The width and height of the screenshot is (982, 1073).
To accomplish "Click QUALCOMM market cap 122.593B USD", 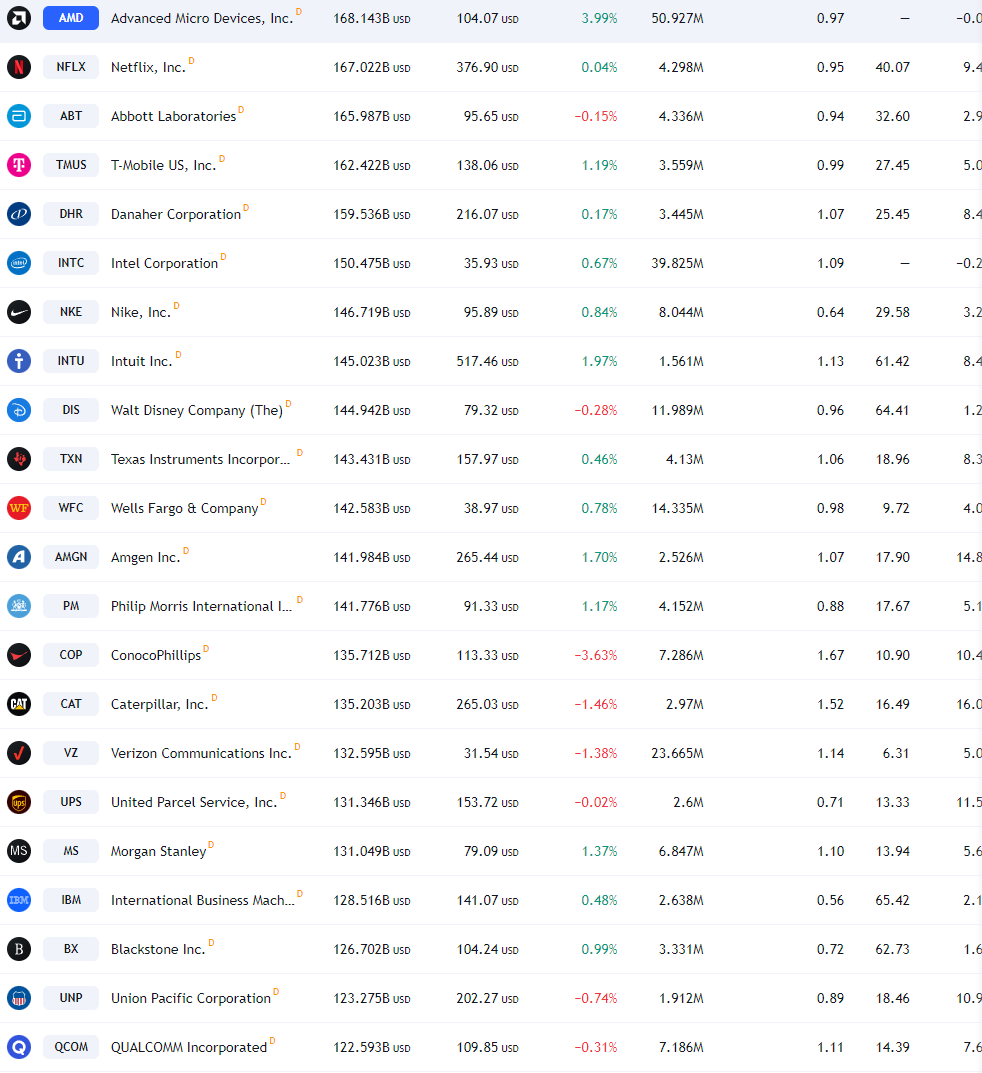I will [x=372, y=1048].
